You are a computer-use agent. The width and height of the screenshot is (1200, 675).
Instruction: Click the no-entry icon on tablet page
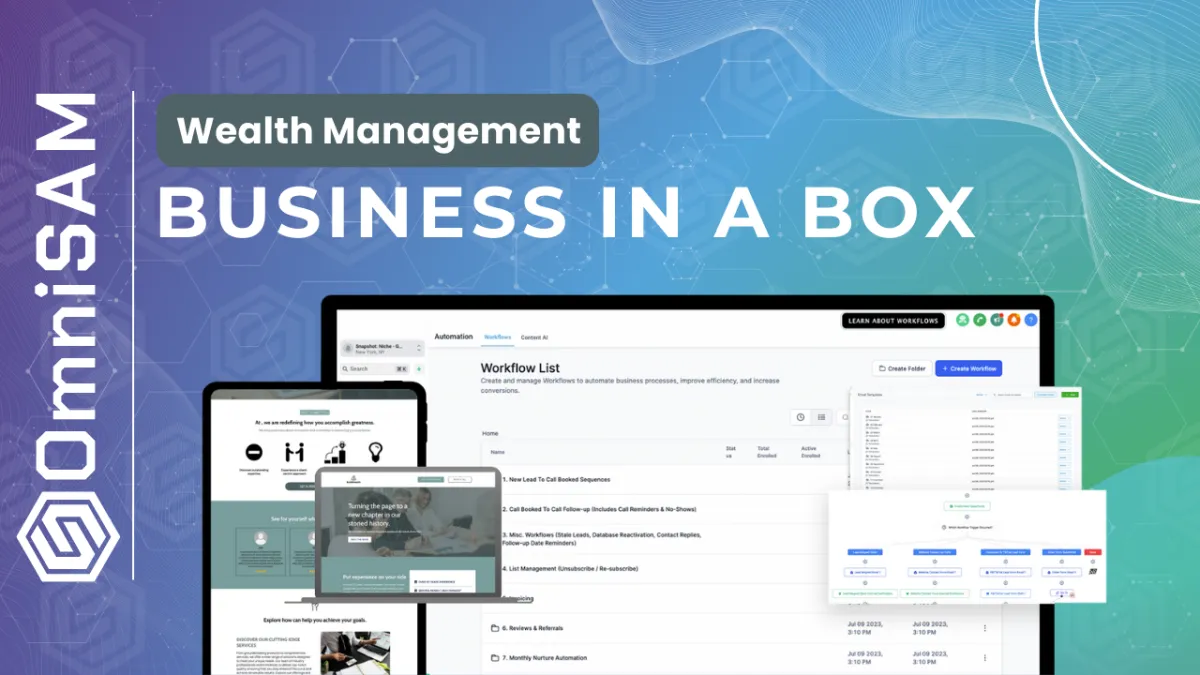pos(254,453)
